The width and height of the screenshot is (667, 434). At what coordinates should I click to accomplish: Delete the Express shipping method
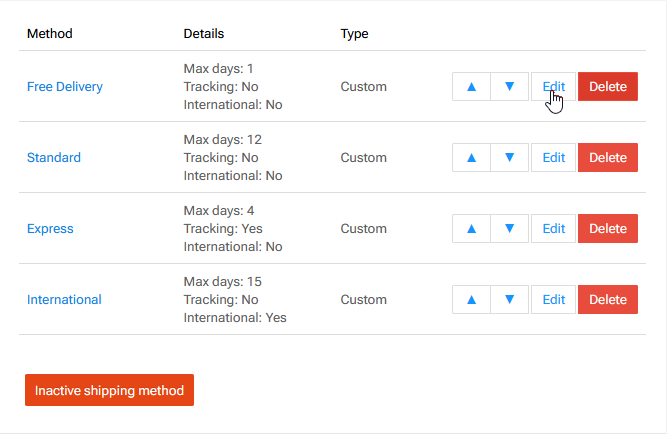pyautogui.click(x=607, y=229)
